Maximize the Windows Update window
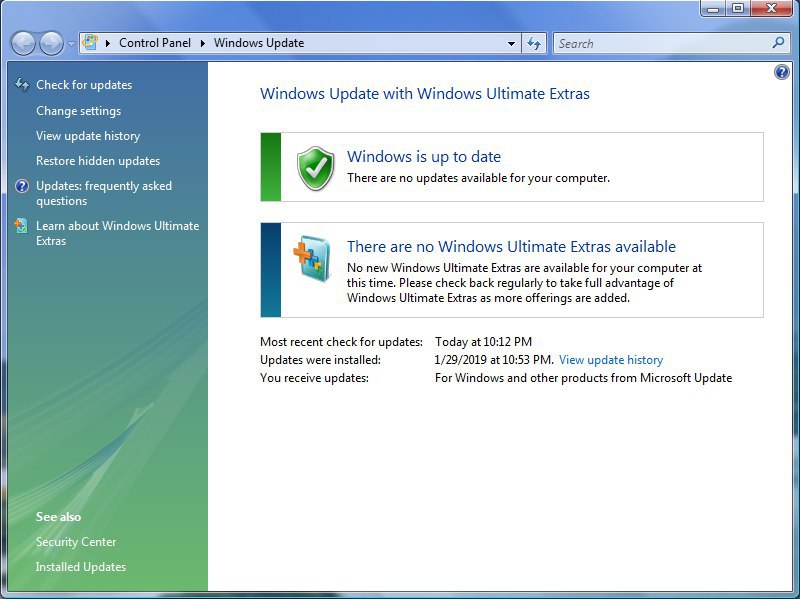Image resolution: width=800 pixels, height=599 pixels. [x=737, y=8]
